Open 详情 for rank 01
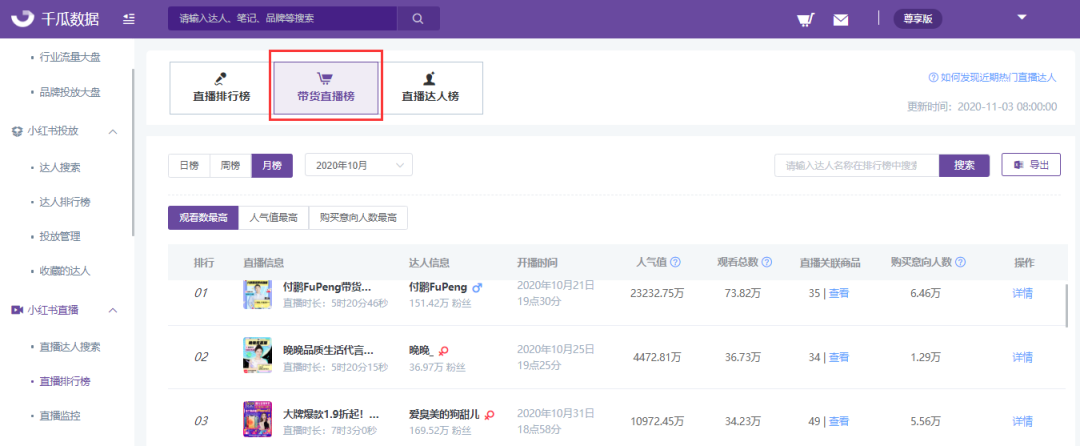Viewport: 1080px width, 446px height. (1022, 293)
